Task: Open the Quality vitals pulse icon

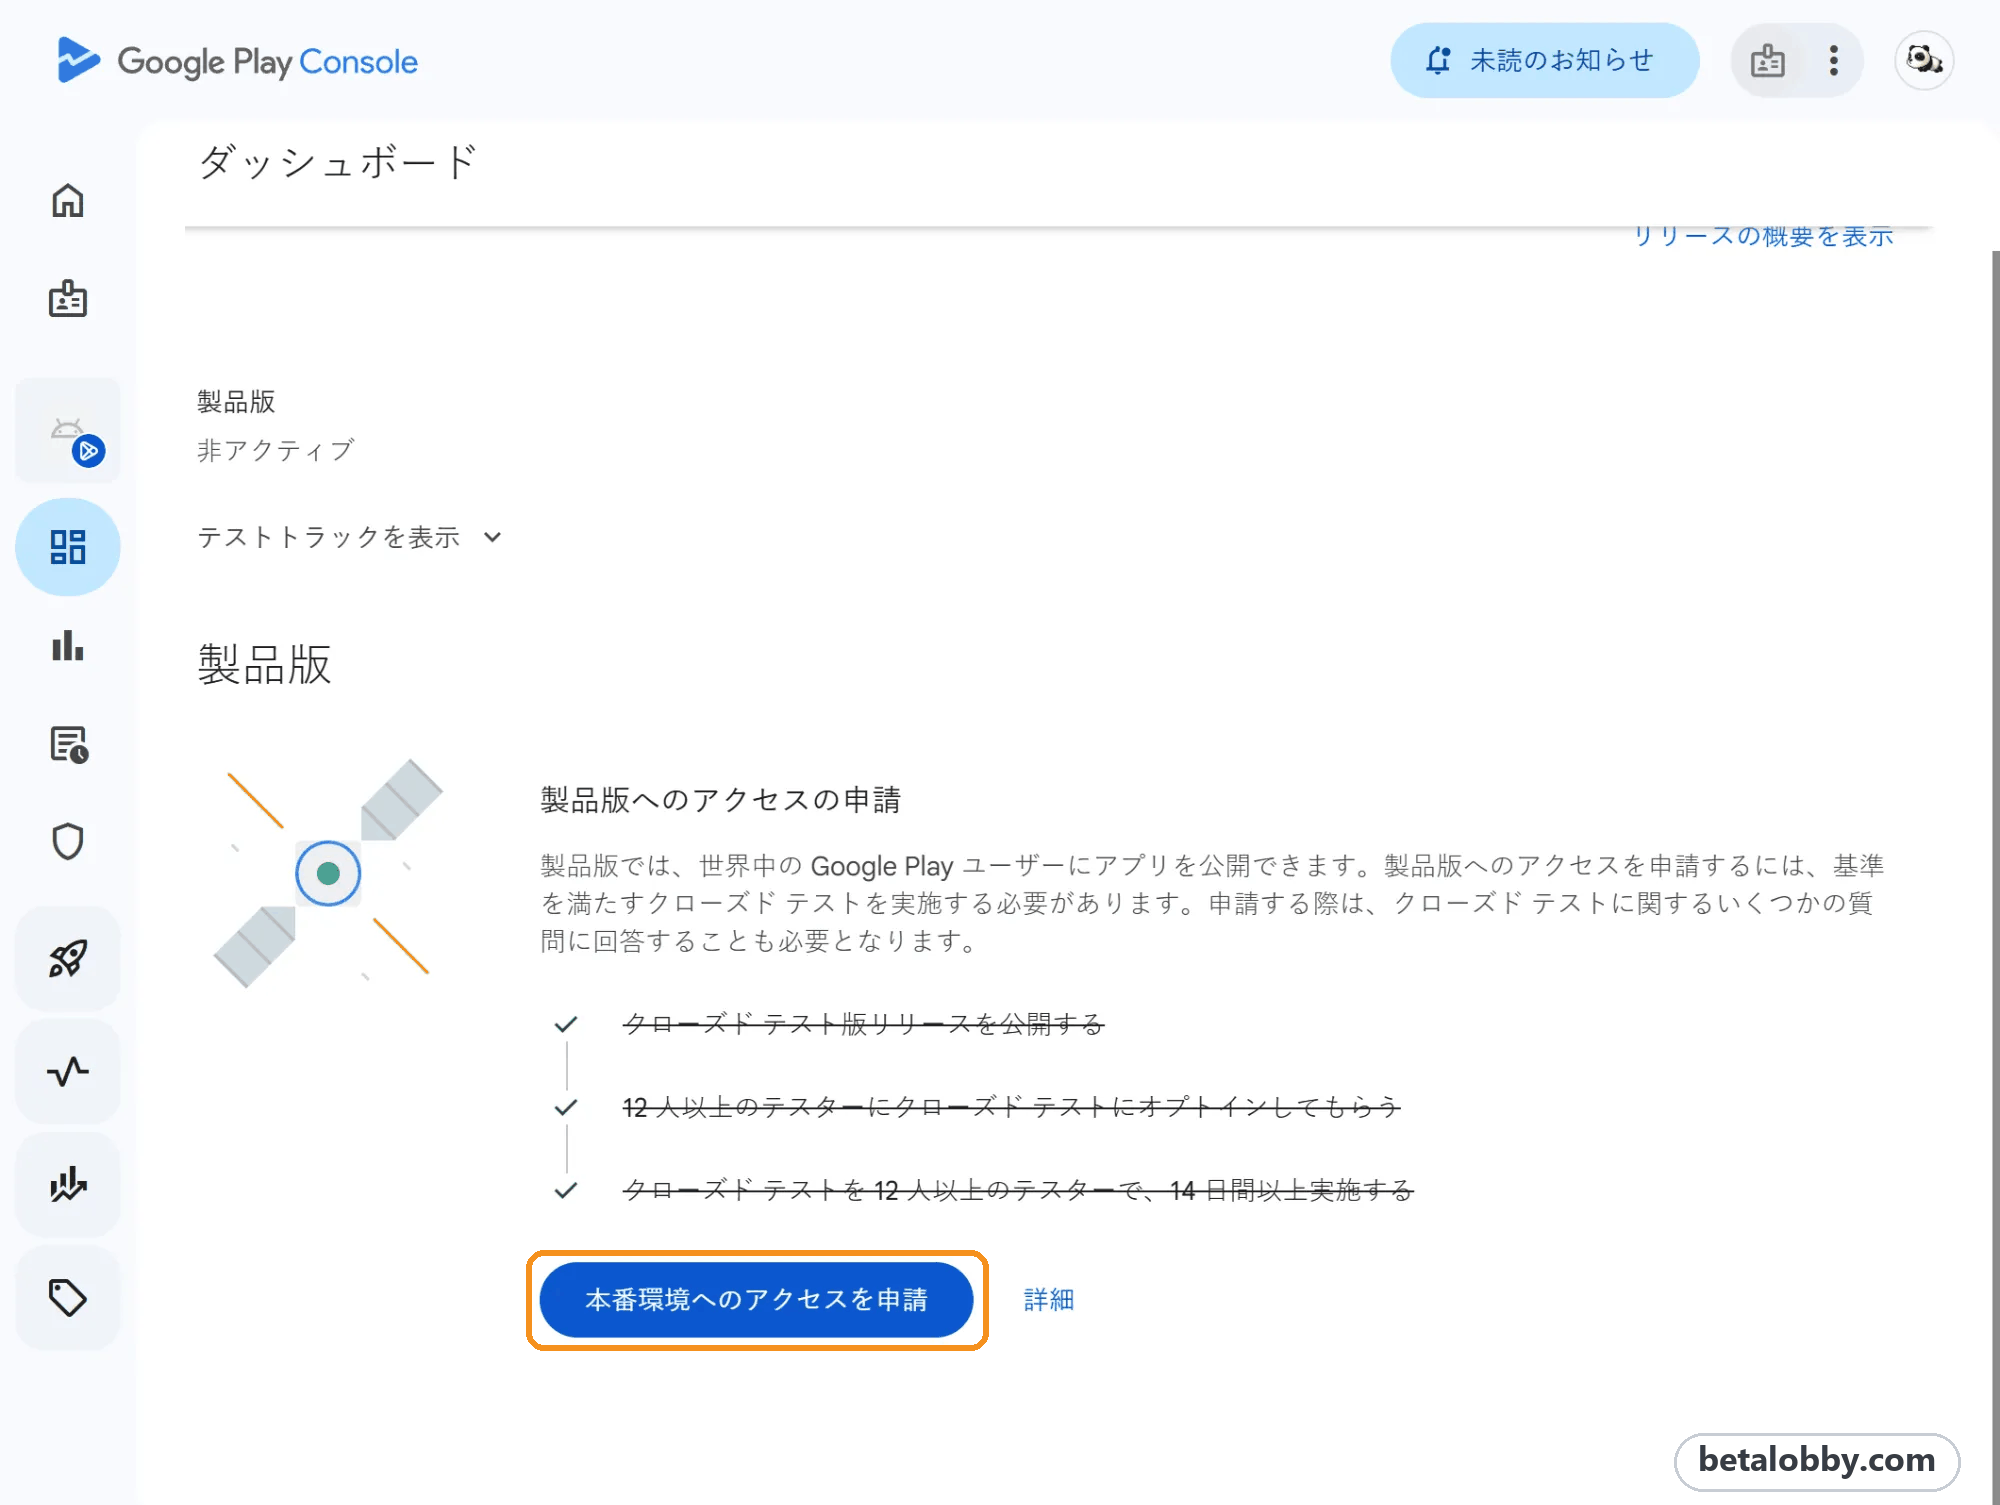Action: [x=68, y=1072]
